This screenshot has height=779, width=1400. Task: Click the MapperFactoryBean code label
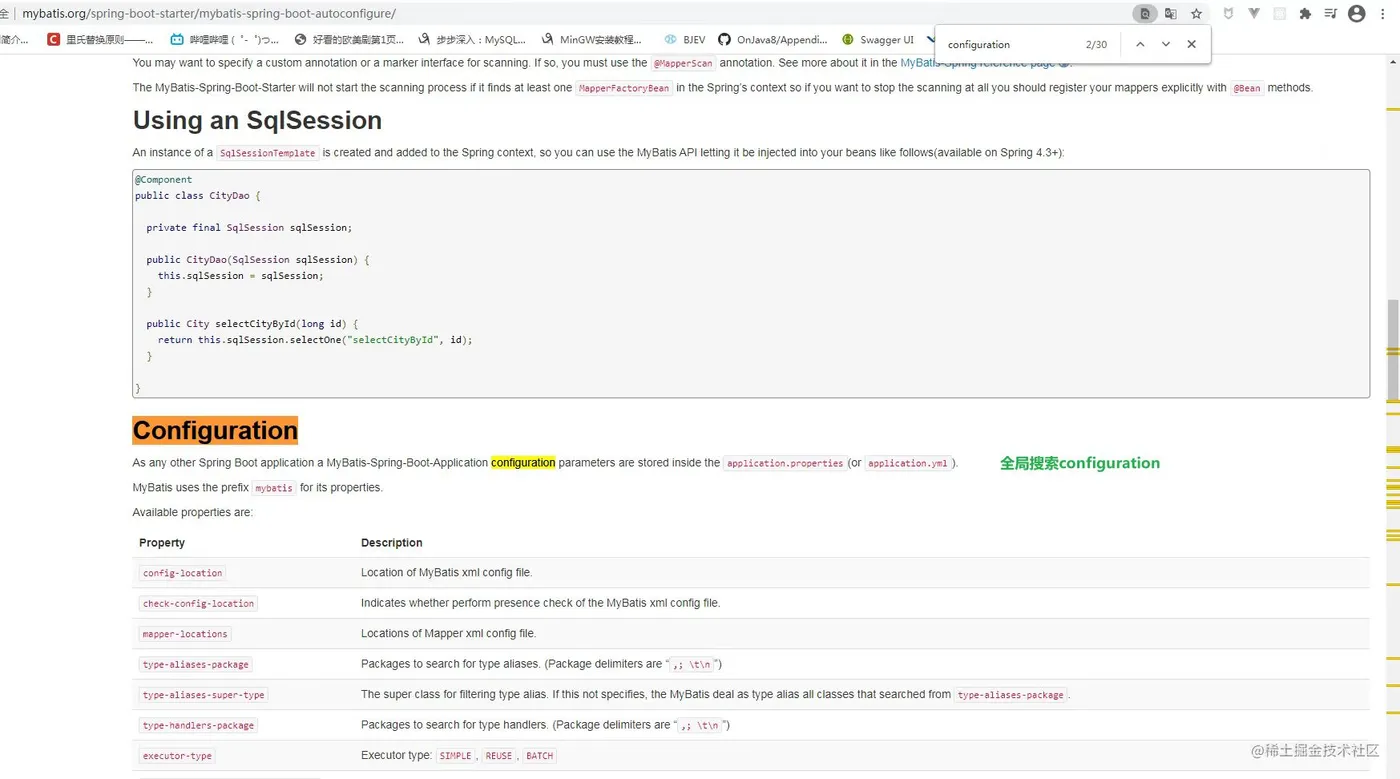(624, 88)
